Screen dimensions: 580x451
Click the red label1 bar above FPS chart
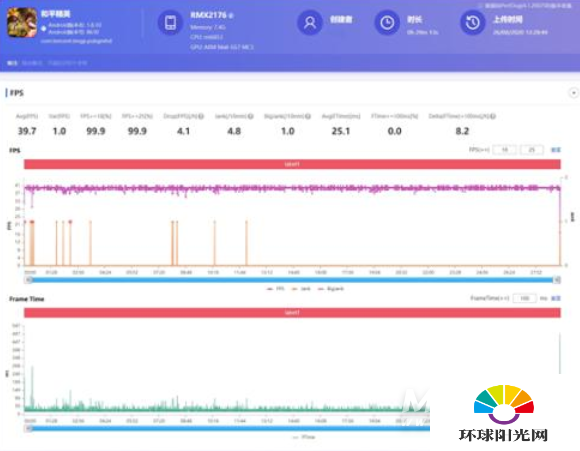pyautogui.click(x=292, y=164)
